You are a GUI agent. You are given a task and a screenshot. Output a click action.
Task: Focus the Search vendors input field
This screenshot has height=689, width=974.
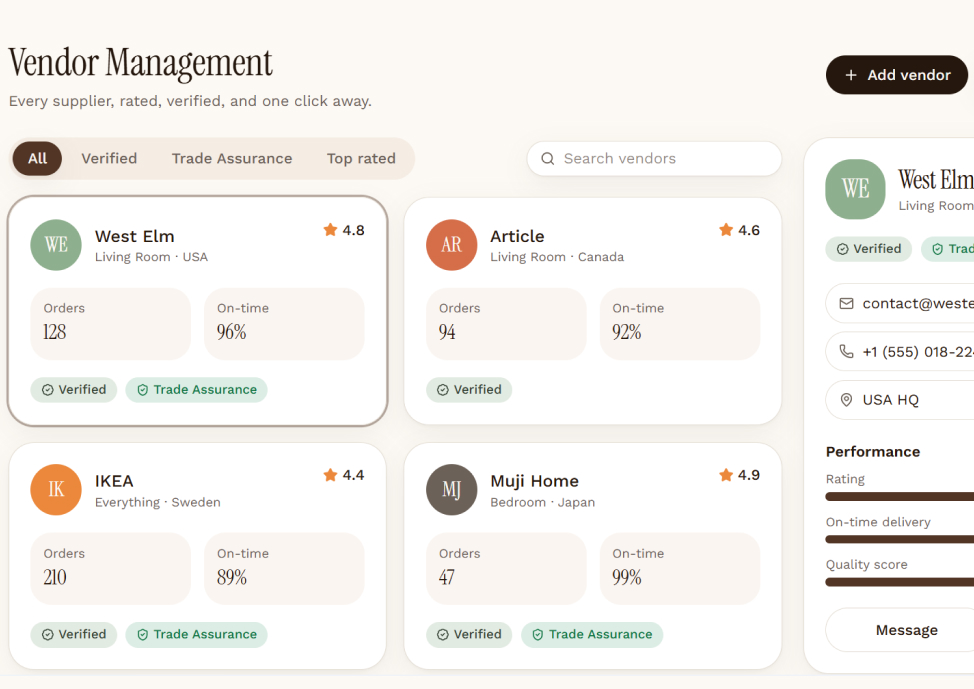(654, 158)
